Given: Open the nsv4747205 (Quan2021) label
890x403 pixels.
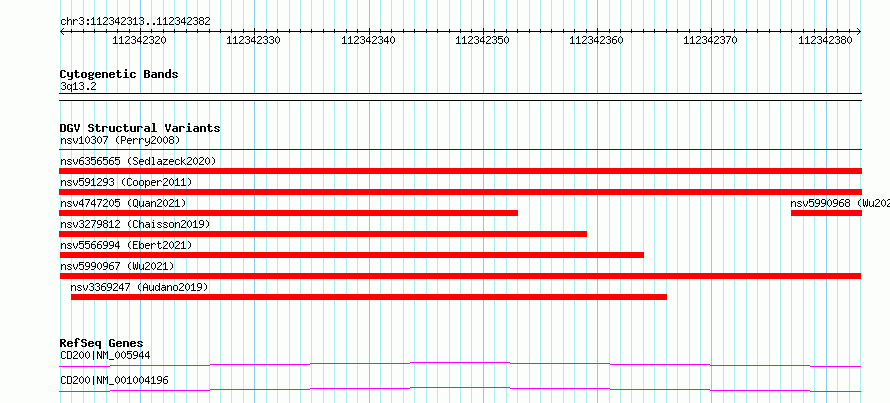Looking at the screenshot, I should [x=123, y=203].
